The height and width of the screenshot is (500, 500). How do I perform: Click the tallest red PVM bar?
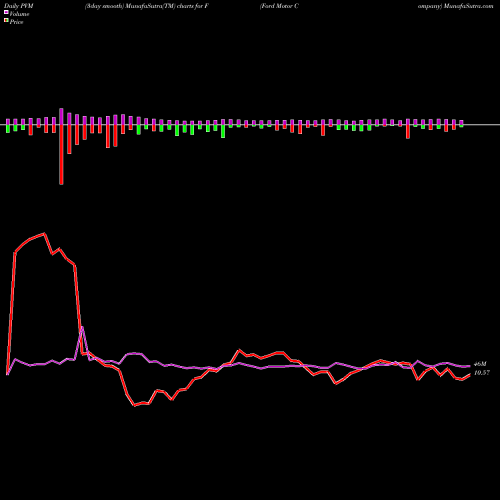tap(61, 154)
